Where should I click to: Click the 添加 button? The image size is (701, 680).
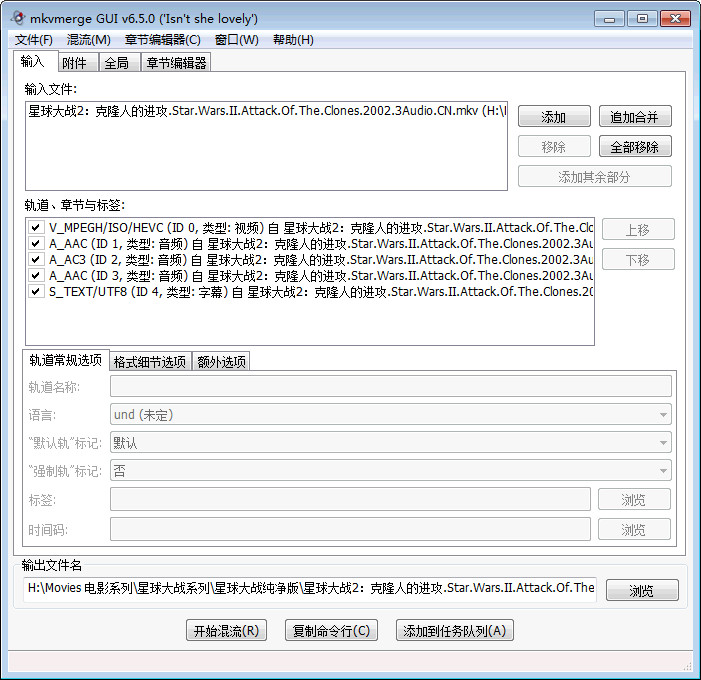[x=553, y=117]
